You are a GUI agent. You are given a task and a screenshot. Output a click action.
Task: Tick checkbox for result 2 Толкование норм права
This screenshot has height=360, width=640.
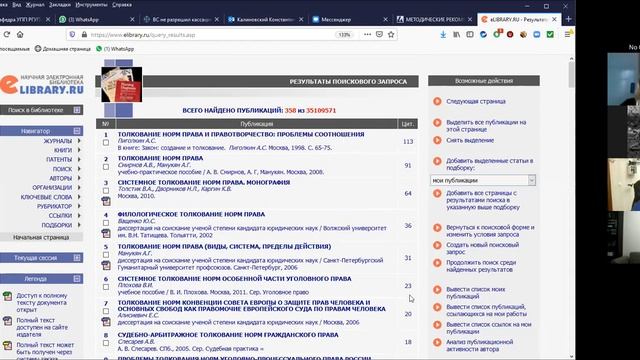click(106, 167)
